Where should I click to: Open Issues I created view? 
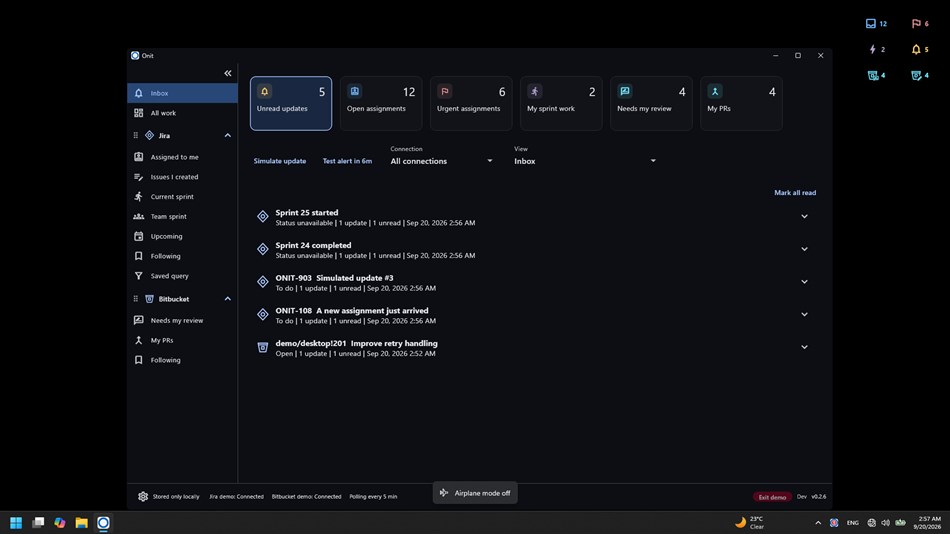(182, 177)
